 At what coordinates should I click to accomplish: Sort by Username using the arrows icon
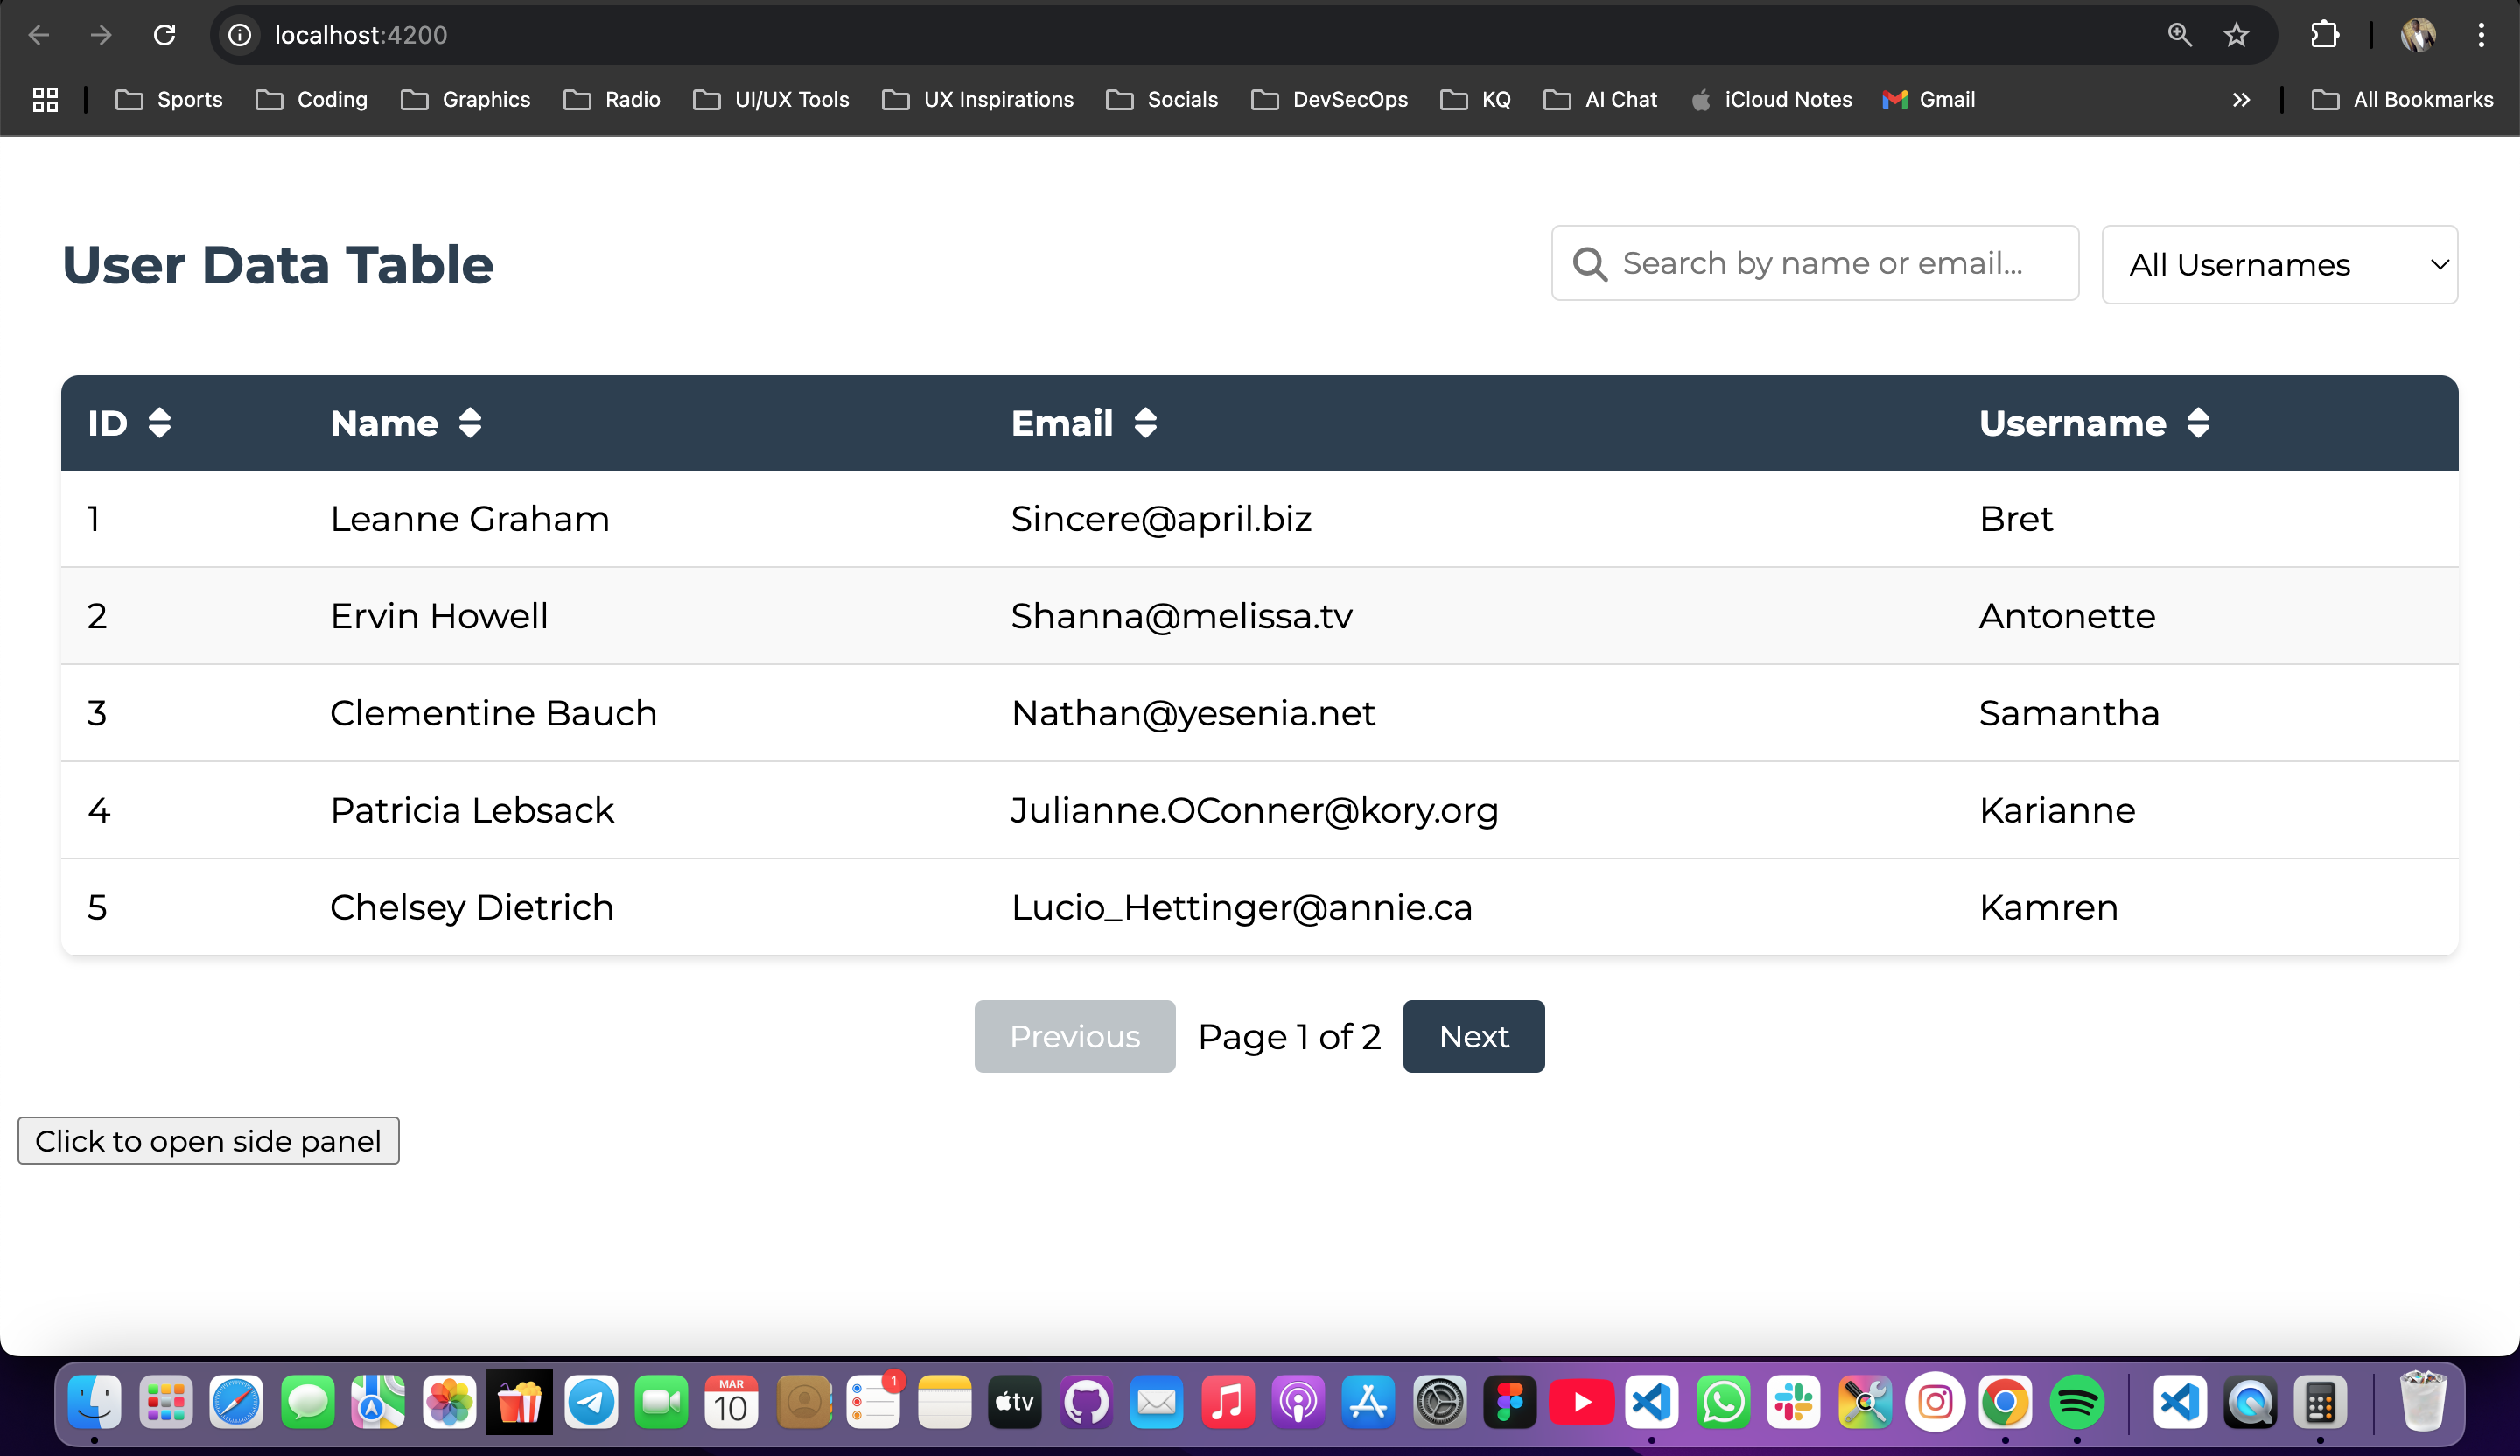(x=2197, y=423)
